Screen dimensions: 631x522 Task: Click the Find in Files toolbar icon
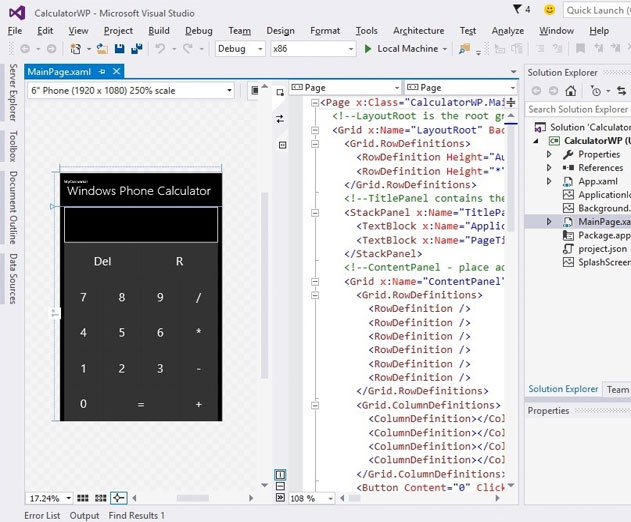pyautogui.click(x=464, y=49)
